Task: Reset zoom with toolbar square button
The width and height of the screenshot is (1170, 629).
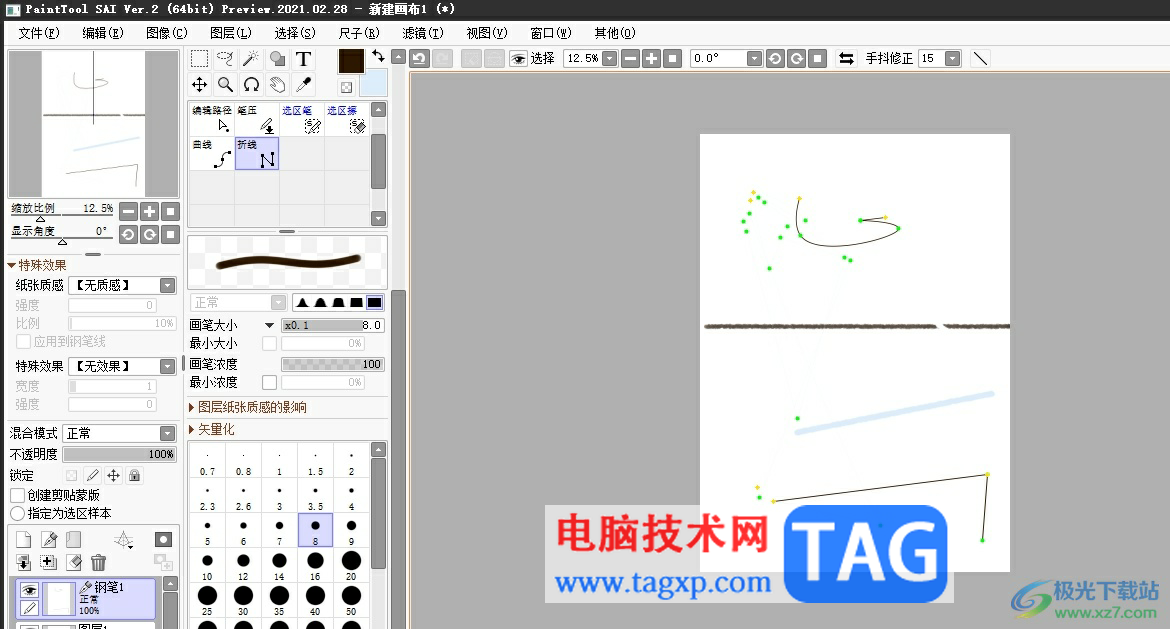Action: click(672, 58)
